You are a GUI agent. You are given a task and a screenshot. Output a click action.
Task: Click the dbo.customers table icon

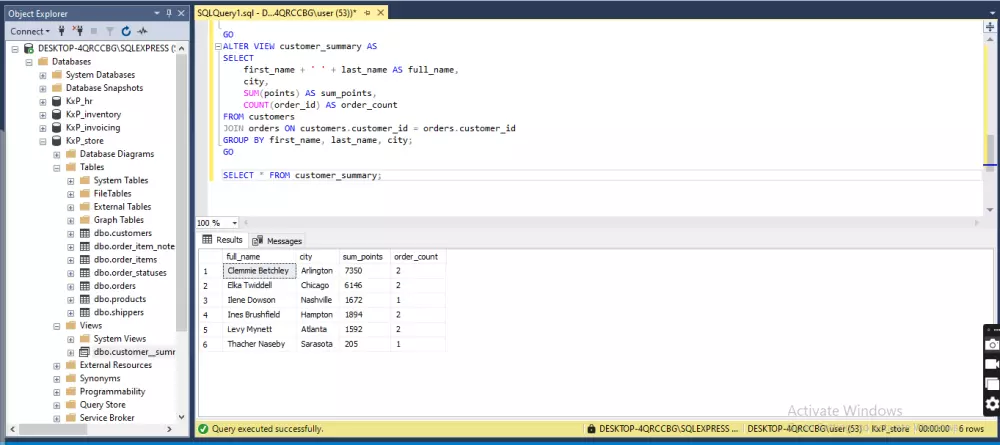pos(84,233)
